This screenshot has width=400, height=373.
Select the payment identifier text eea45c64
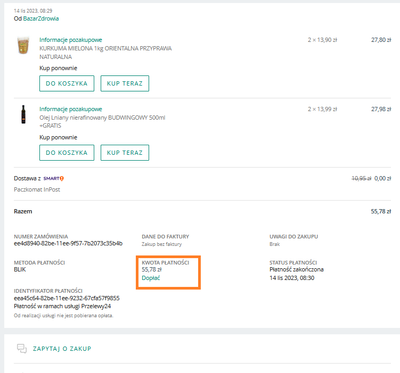tap(67, 298)
